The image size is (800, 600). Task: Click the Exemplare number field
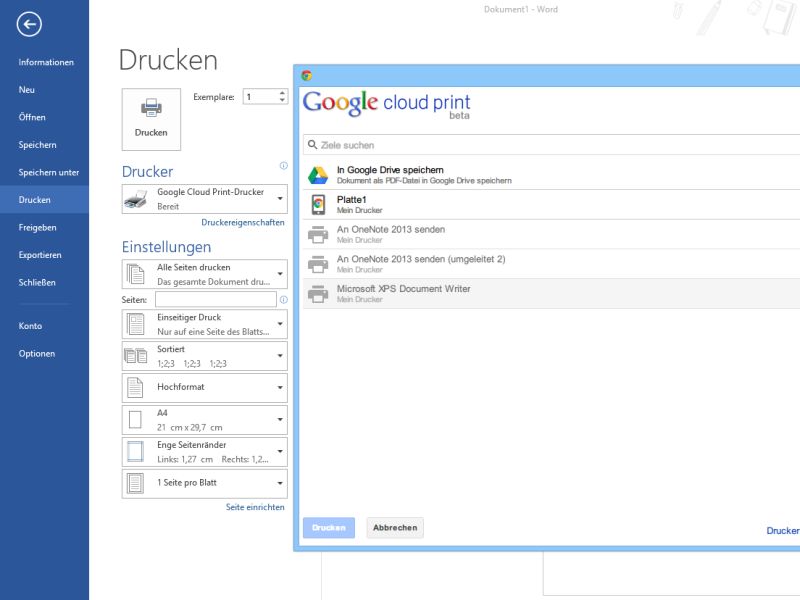(260, 96)
